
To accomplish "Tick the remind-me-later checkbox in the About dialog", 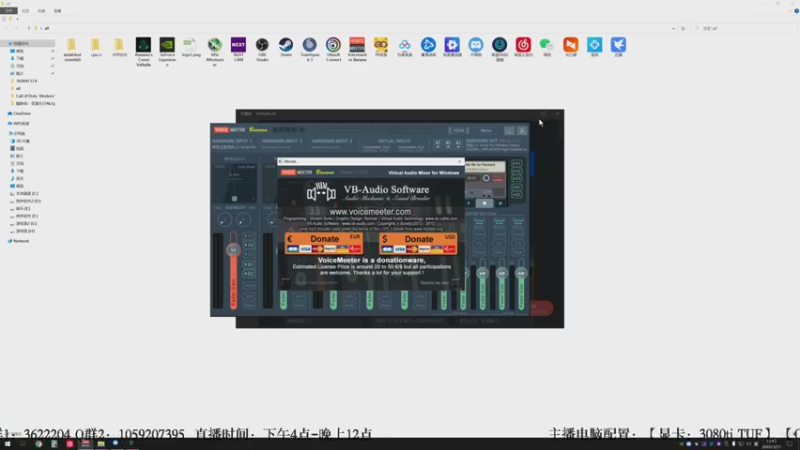I will pyautogui.click(x=455, y=282).
